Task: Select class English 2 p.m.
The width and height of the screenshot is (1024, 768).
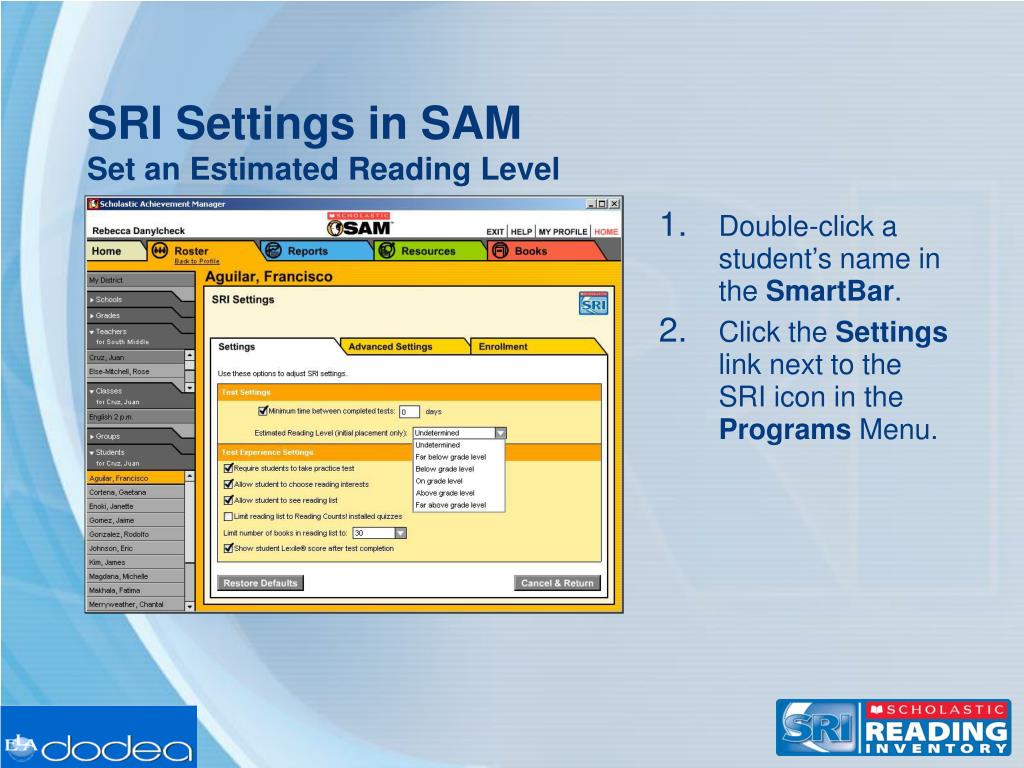Action: pyautogui.click(x=140, y=417)
